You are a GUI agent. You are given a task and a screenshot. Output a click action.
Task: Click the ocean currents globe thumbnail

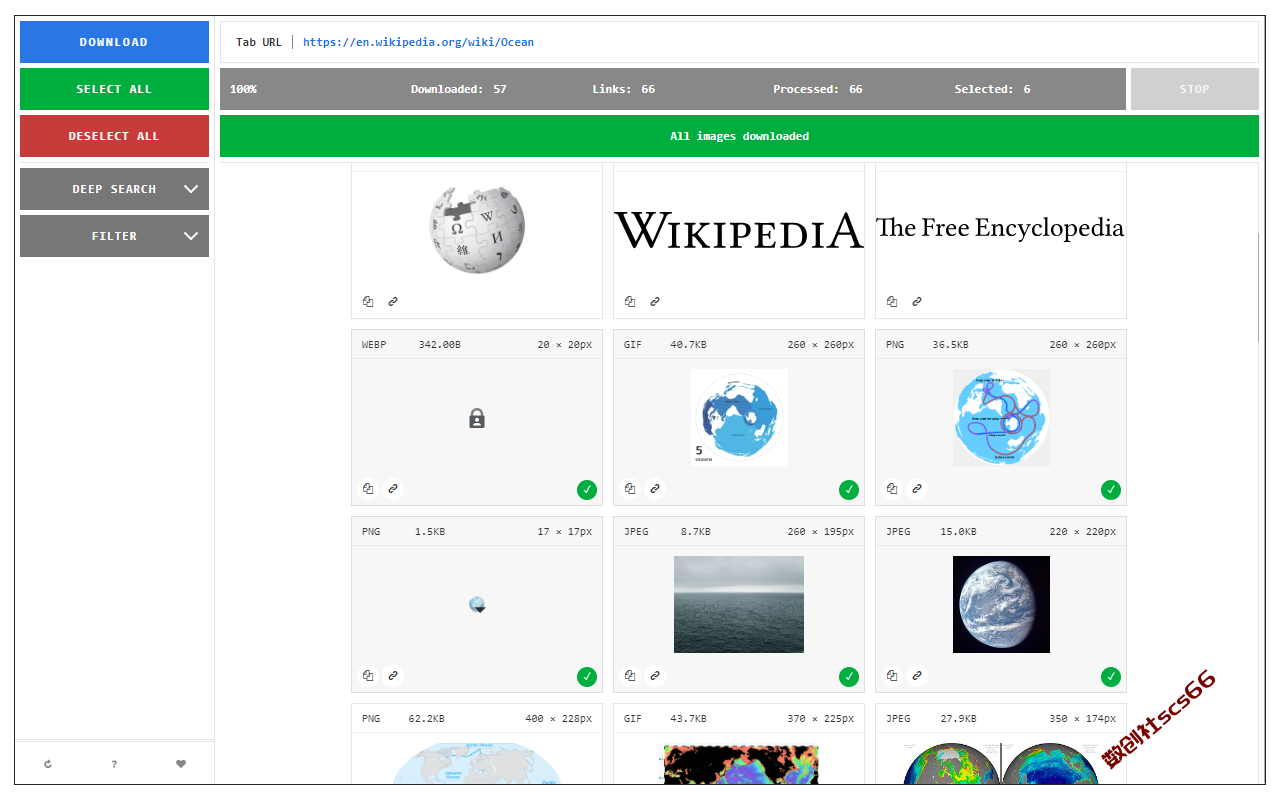(1001, 417)
